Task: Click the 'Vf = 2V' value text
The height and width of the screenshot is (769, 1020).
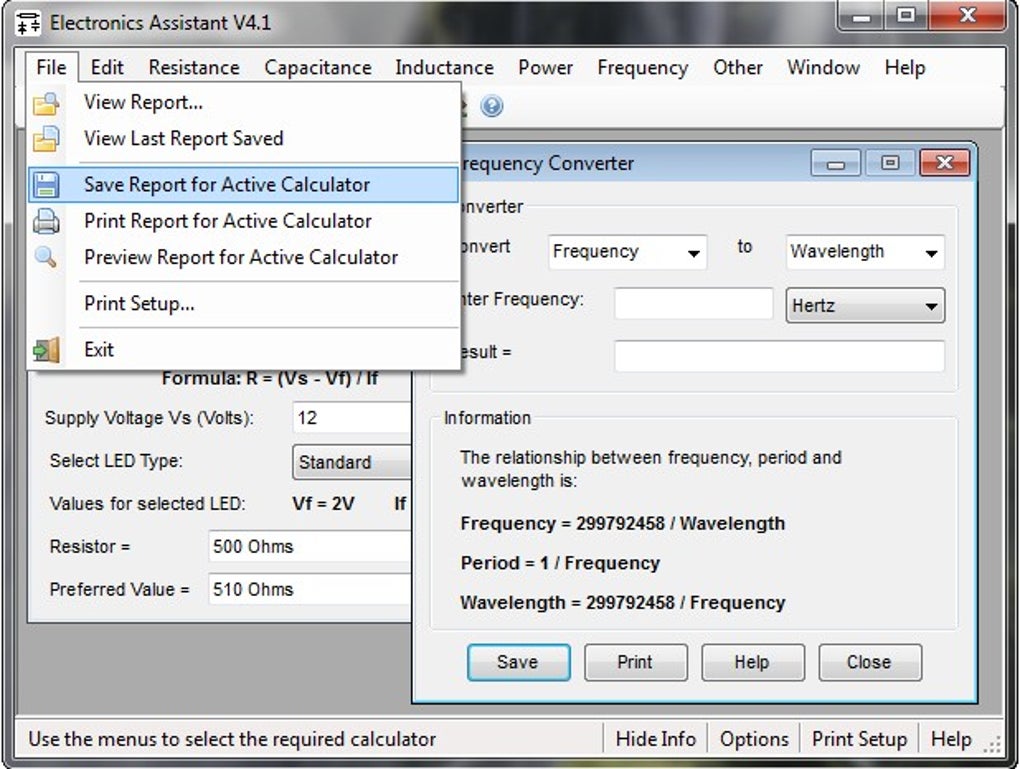Action: pos(323,504)
